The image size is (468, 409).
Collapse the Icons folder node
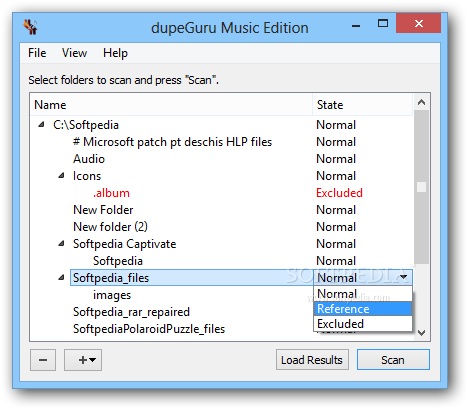click(61, 175)
